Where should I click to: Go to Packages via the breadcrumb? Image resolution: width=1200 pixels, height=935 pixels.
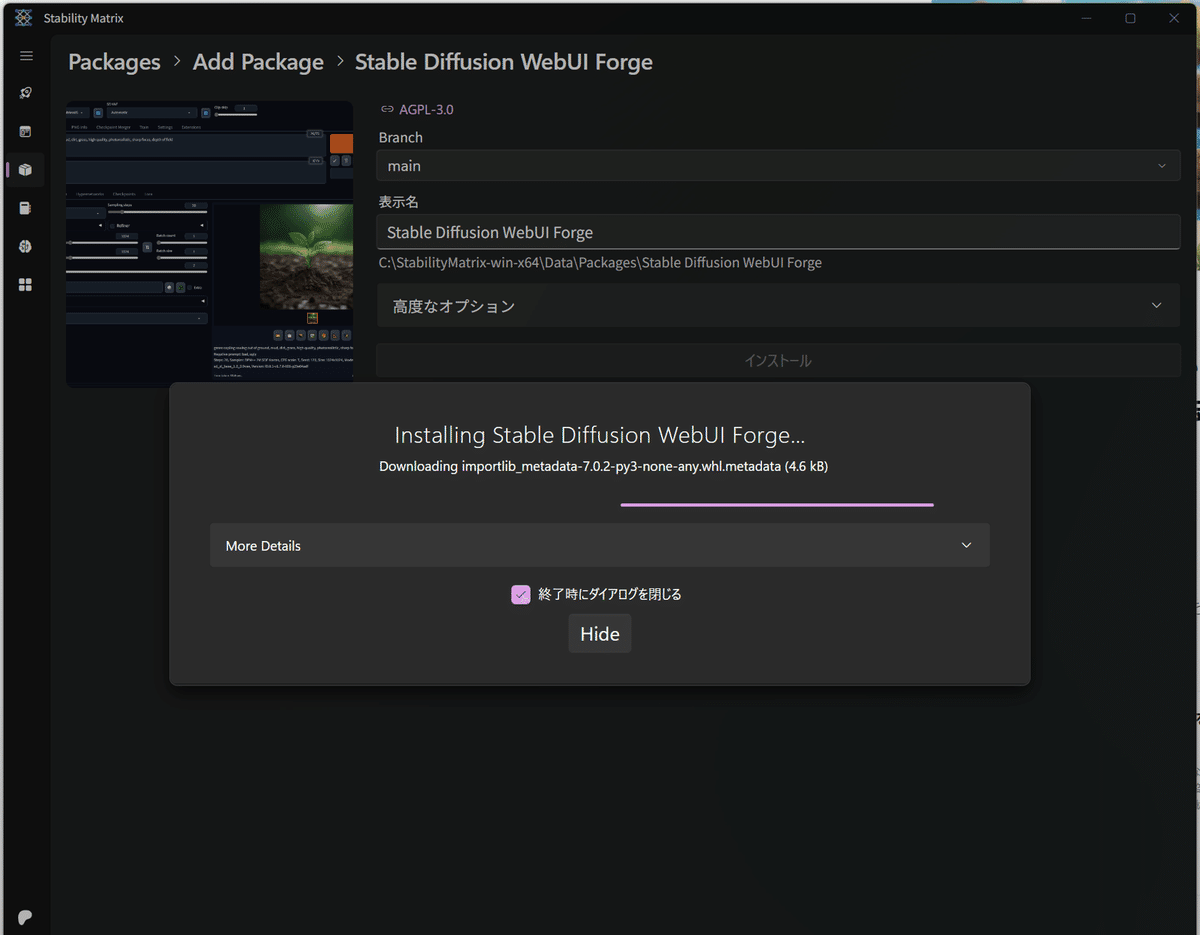click(113, 62)
